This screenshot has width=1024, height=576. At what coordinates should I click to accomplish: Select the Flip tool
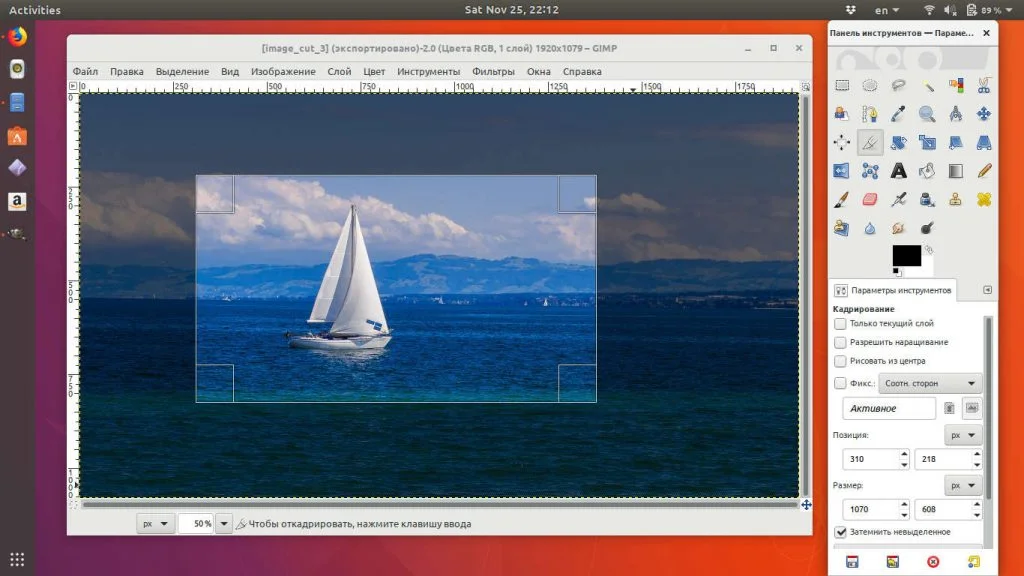pos(842,171)
